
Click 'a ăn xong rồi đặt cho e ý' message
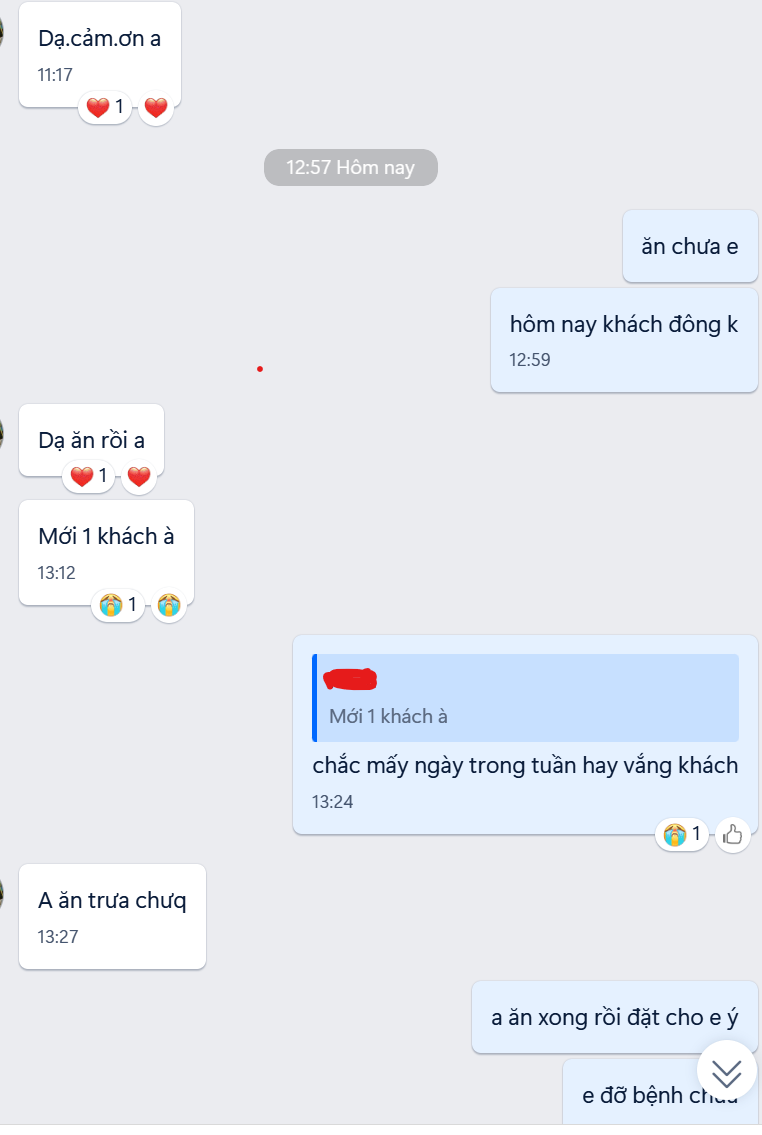point(614,1017)
